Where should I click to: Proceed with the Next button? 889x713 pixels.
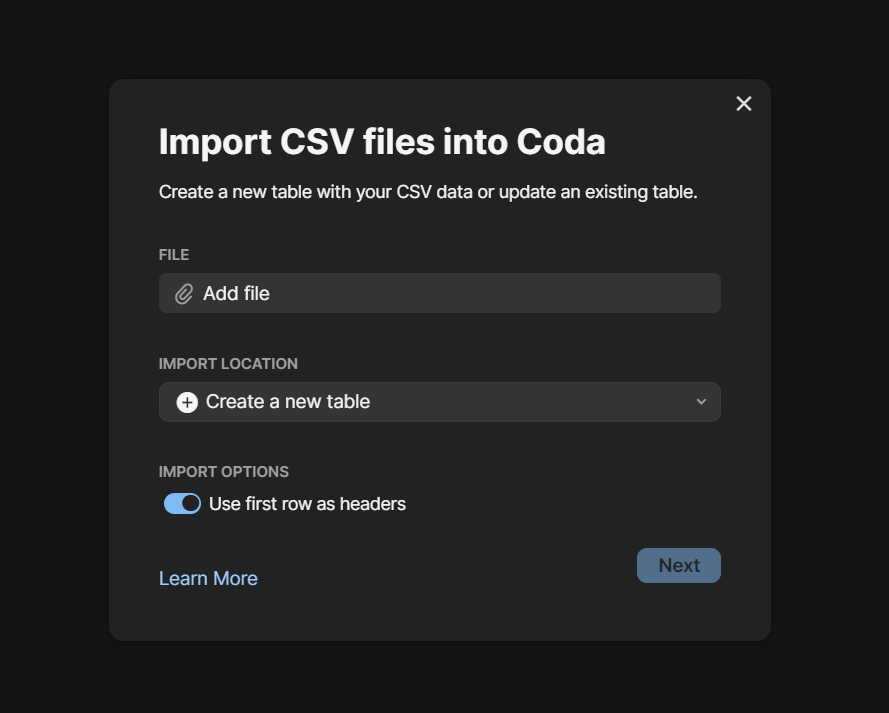(x=679, y=565)
